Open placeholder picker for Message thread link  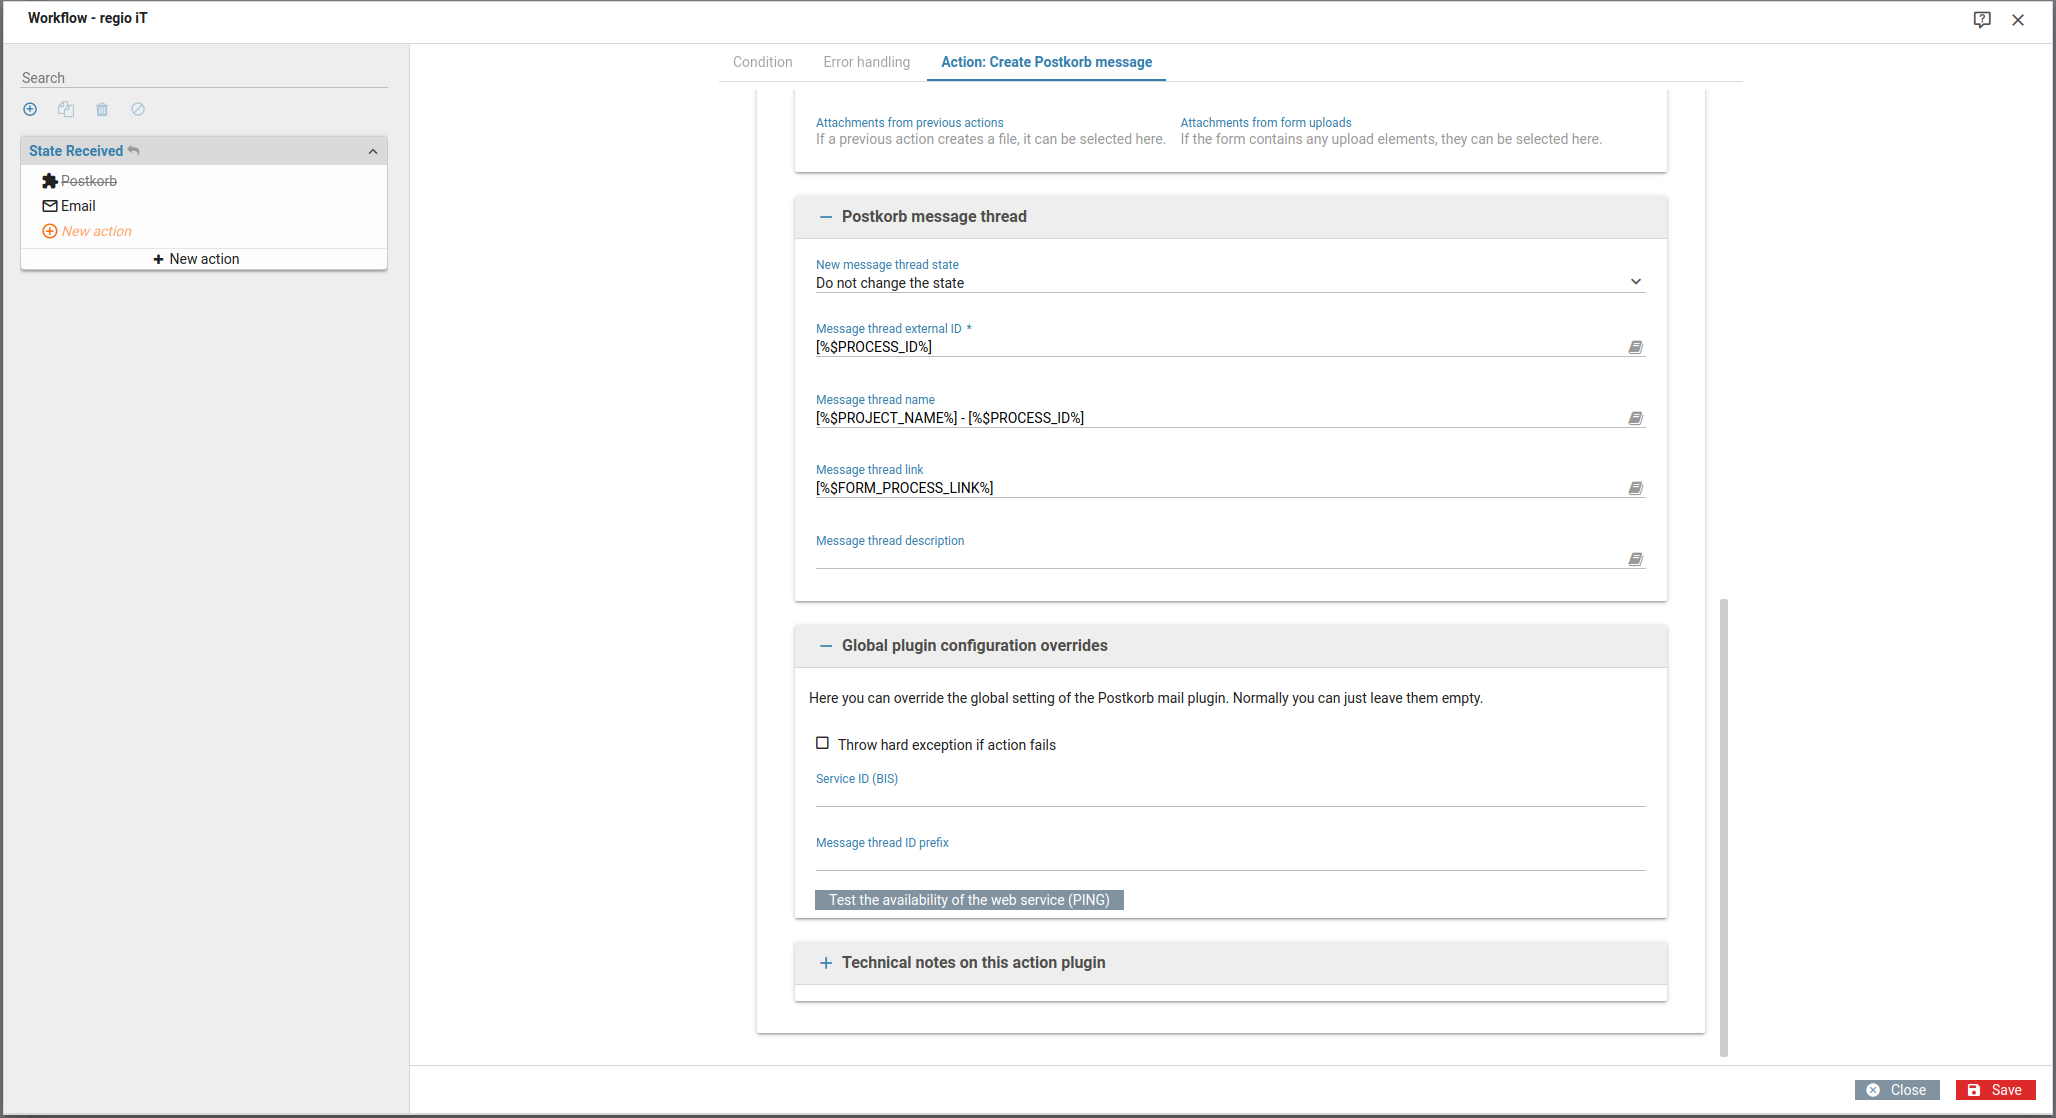pos(1635,488)
